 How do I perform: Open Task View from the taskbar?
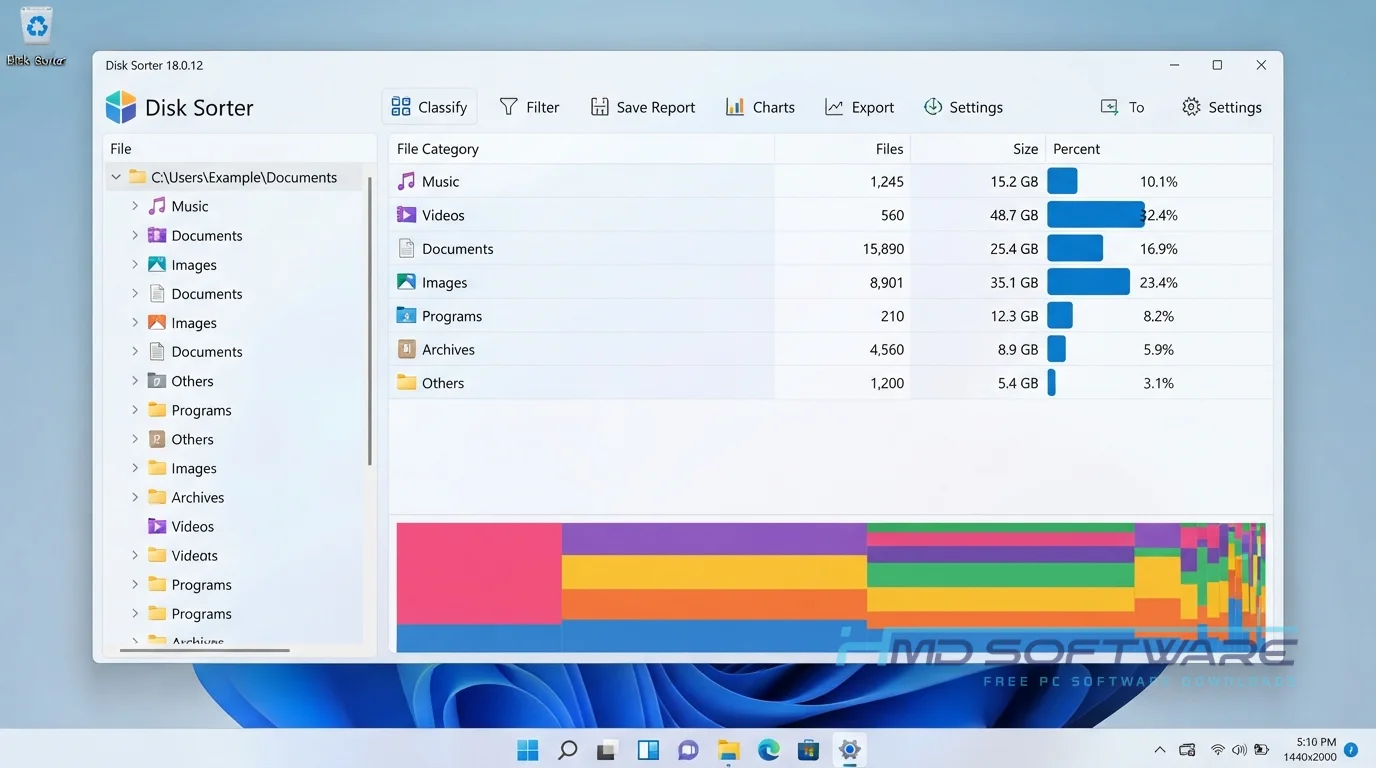pyautogui.click(x=607, y=750)
